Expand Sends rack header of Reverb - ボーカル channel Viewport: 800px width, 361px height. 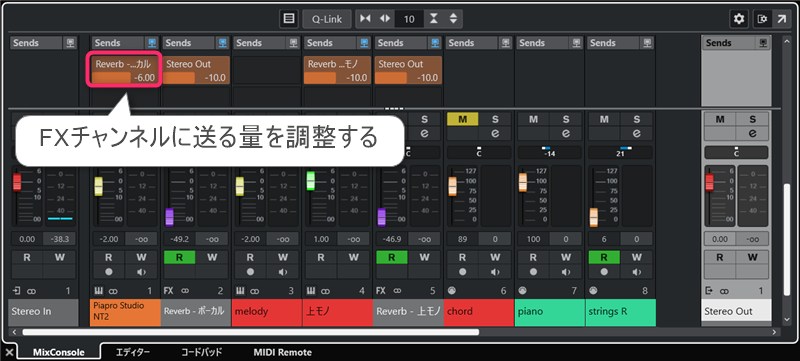[189, 43]
